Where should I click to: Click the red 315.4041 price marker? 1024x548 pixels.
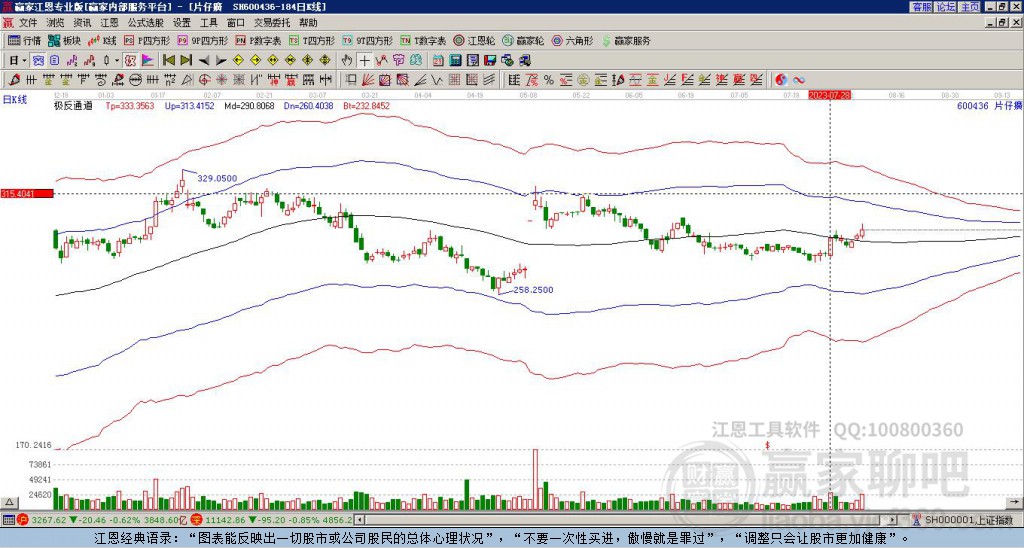point(27,194)
